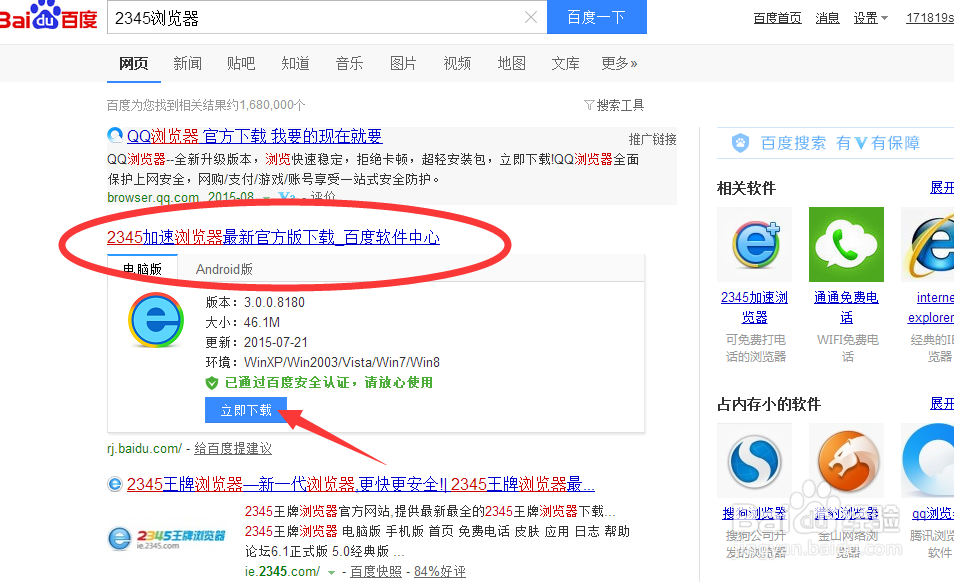
Task: Switch to 文库 tab
Action: (565, 63)
